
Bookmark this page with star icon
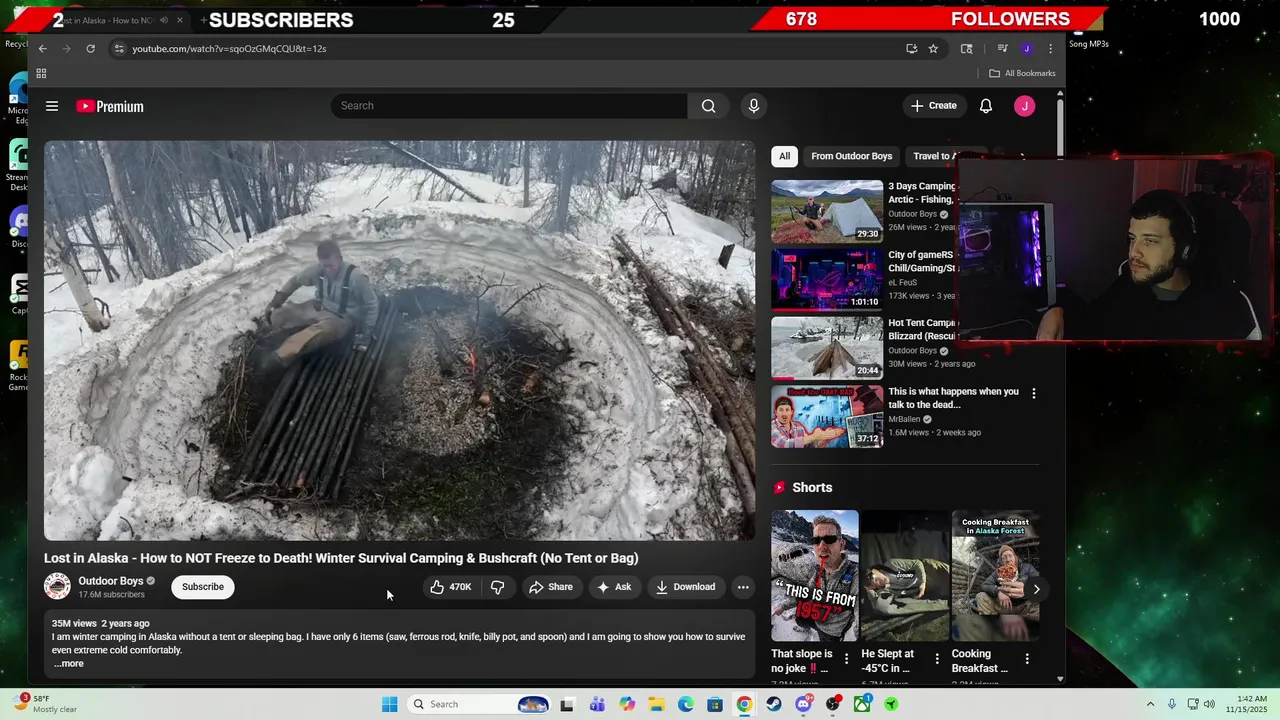coord(933,48)
